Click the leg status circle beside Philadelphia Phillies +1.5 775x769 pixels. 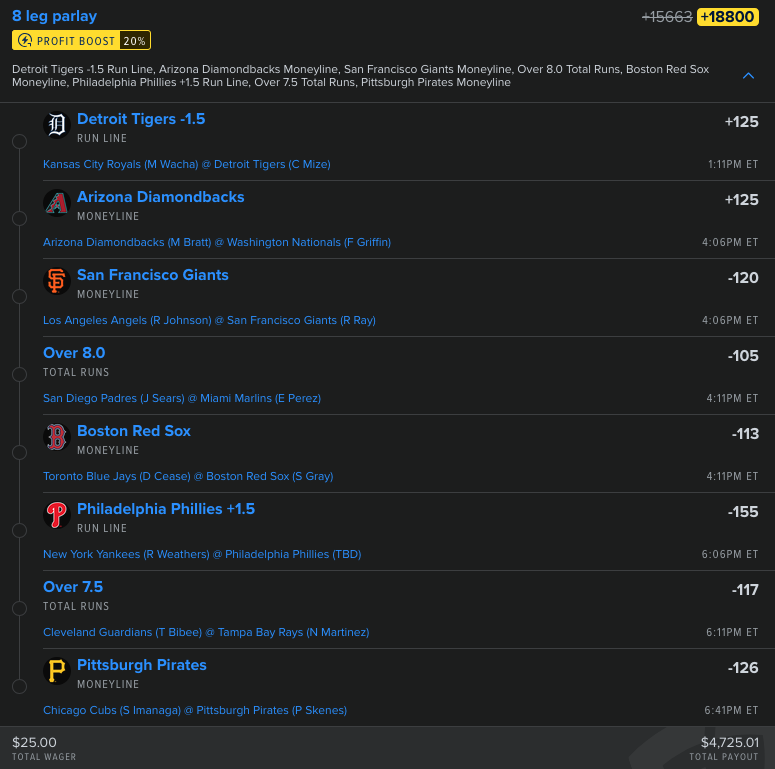19,531
